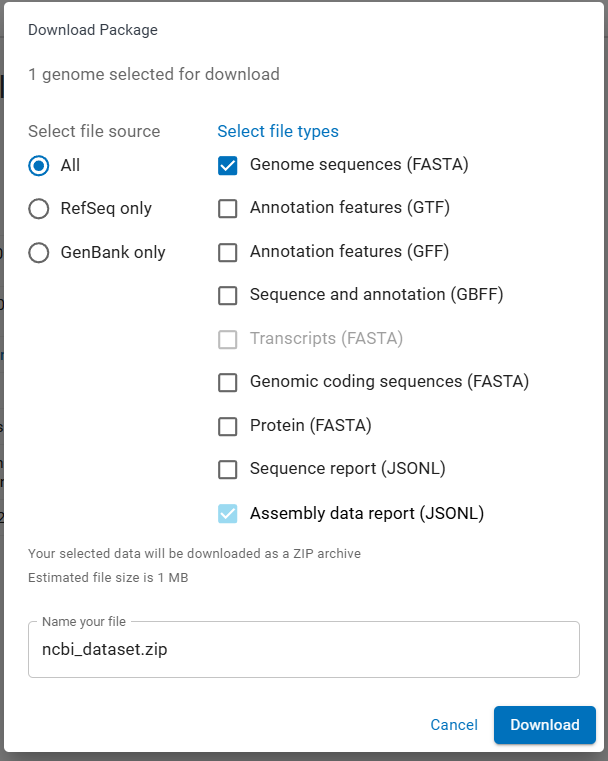Select the All file source radio button

click(39, 166)
